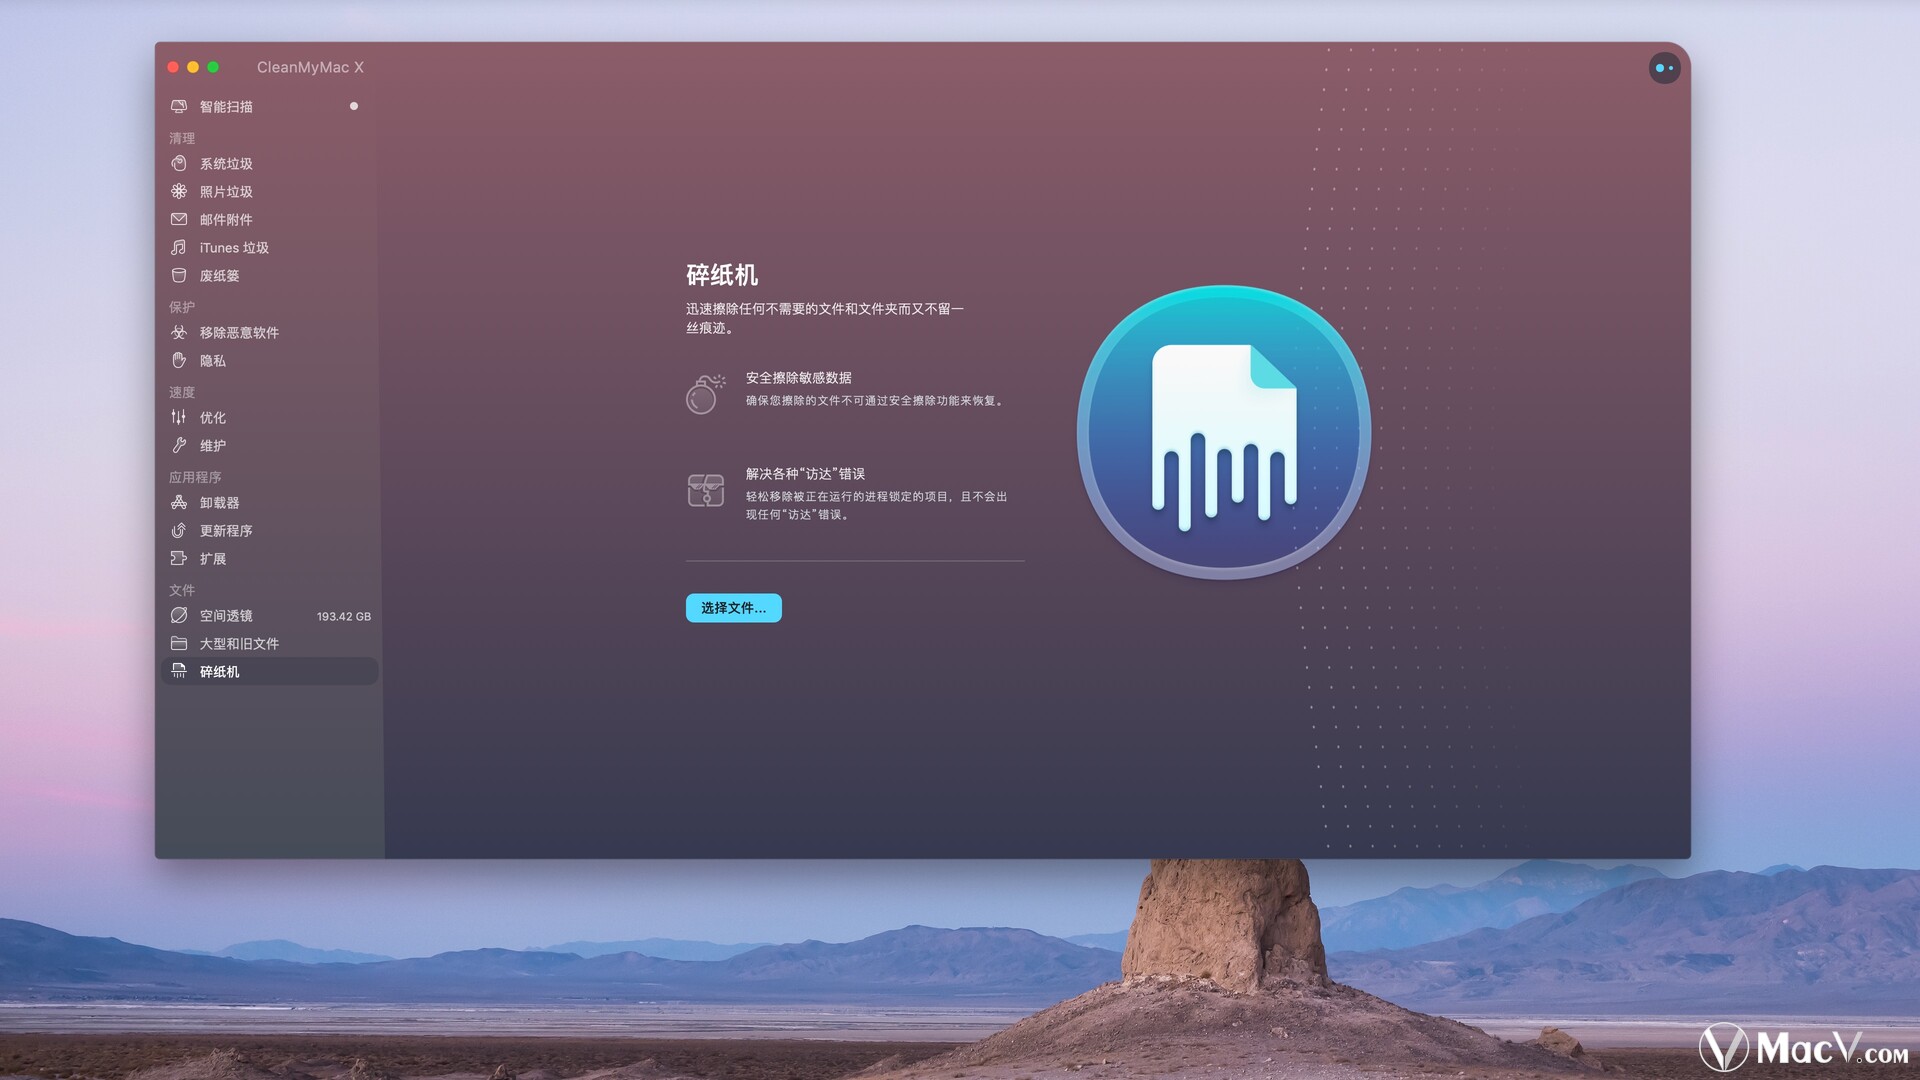This screenshot has height=1080, width=1920.
Task: Click the 193.42 GB size label
Action: click(343, 616)
